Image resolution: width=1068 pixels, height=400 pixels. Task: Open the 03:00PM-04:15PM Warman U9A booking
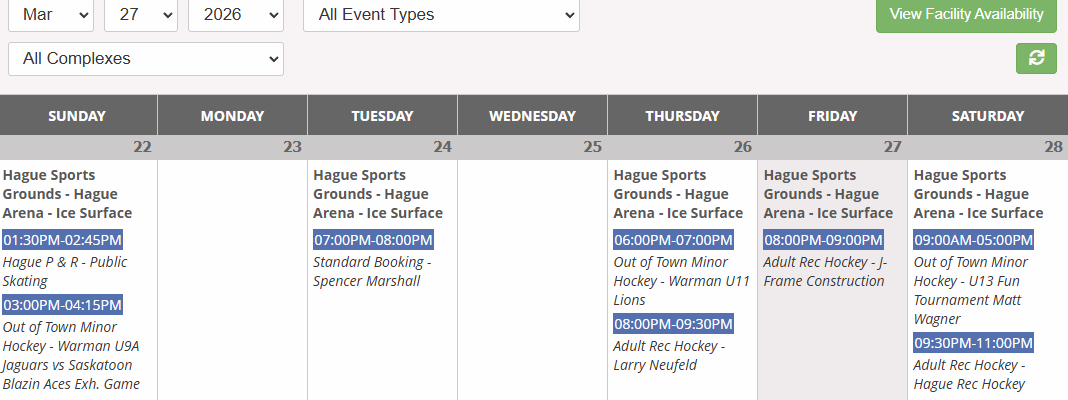tap(63, 305)
